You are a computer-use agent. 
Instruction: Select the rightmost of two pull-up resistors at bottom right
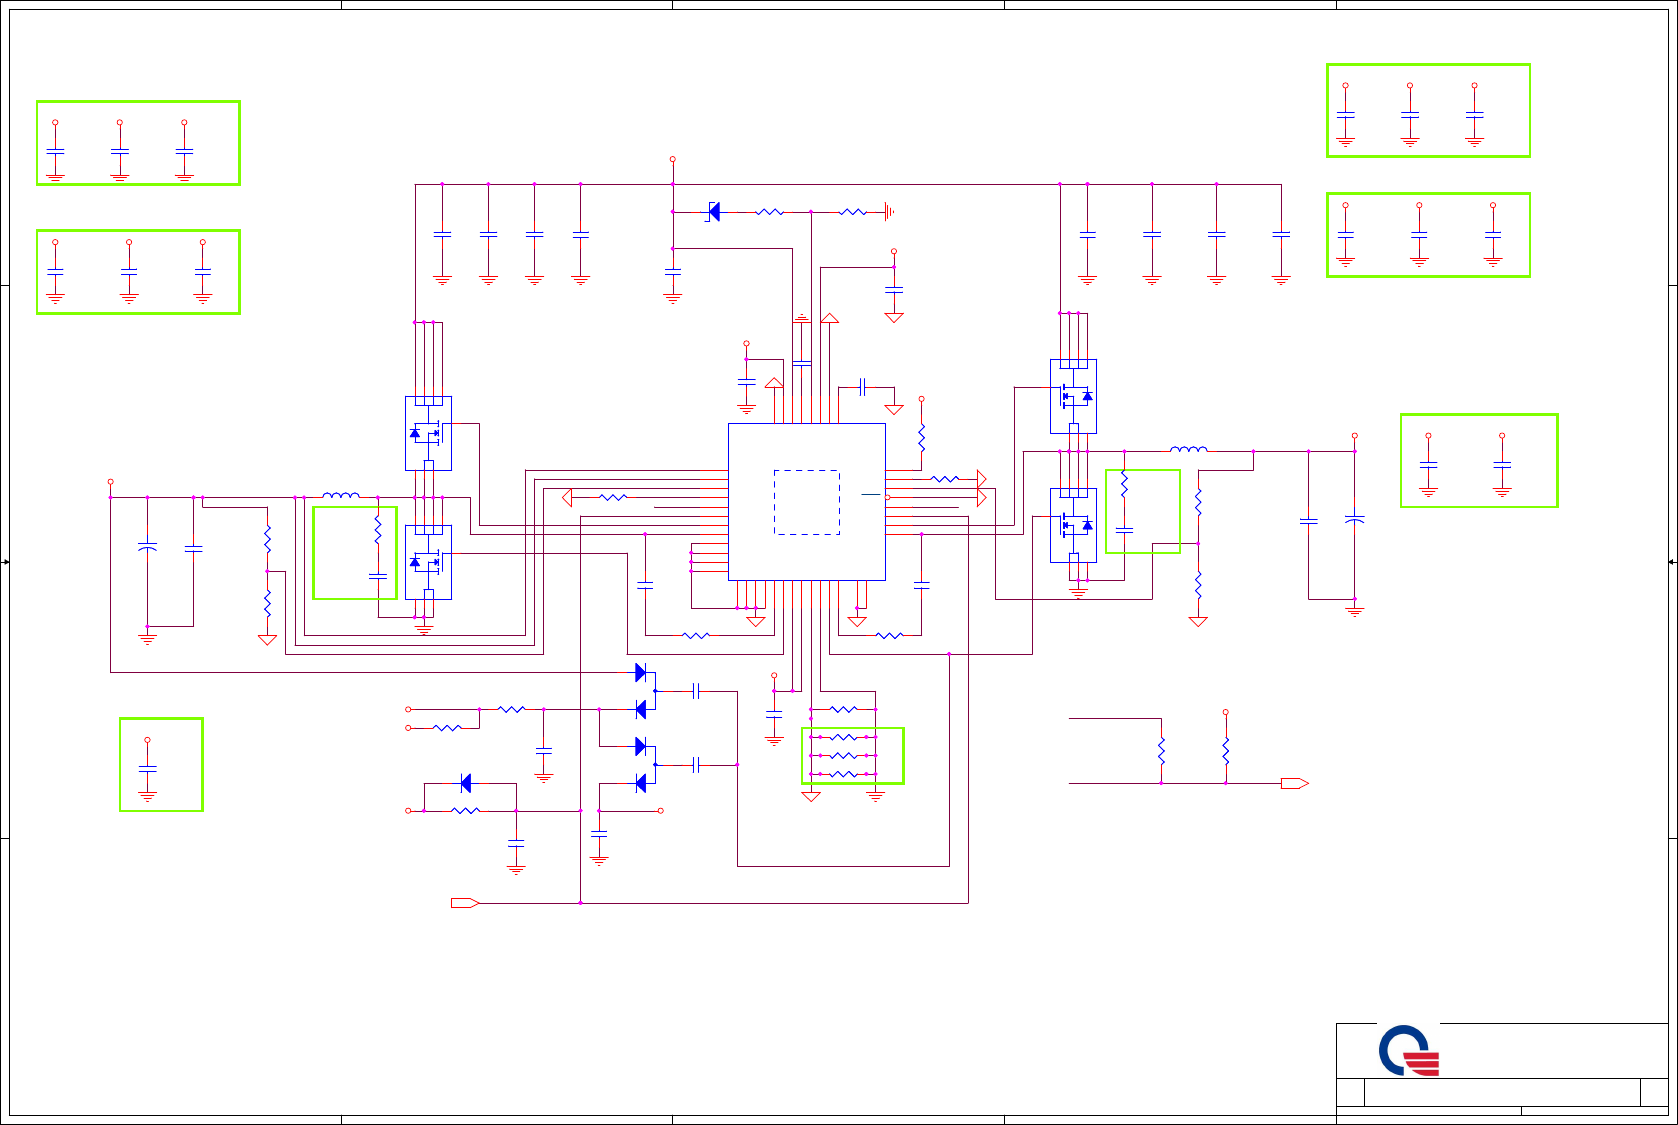[x=1225, y=751]
